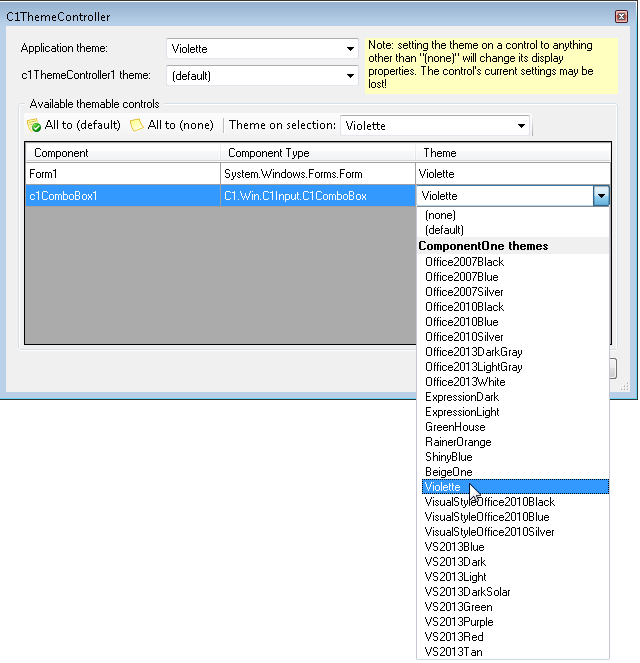Choose the VS2013Dark theme

click(x=455, y=562)
